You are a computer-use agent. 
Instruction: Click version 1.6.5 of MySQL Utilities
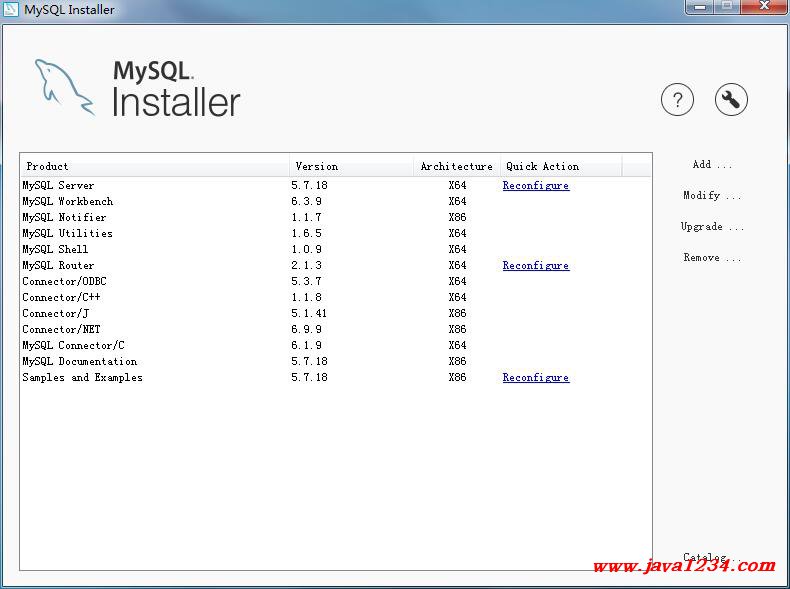[306, 233]
